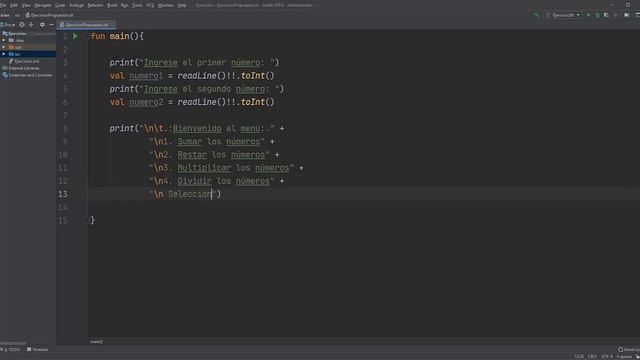The image size is (640, 360).
Task: Click the src breadcrumb in the navigation bar
Action: pyautogui.click(x=17, y=15)
